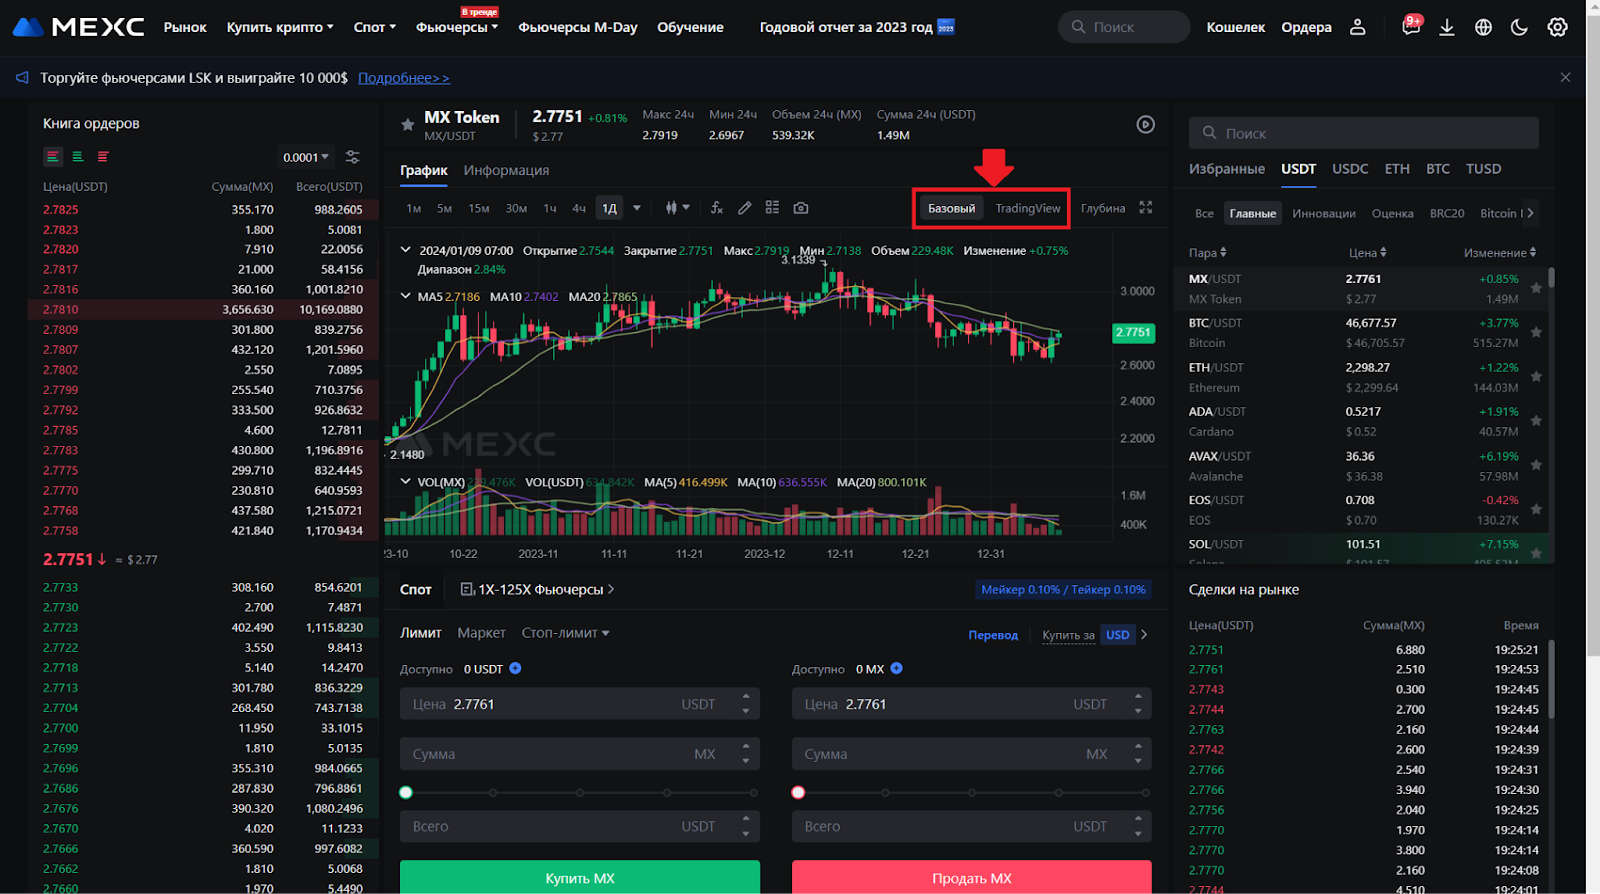
Task: Go to Рынок menu item
Action: [185, 27]
